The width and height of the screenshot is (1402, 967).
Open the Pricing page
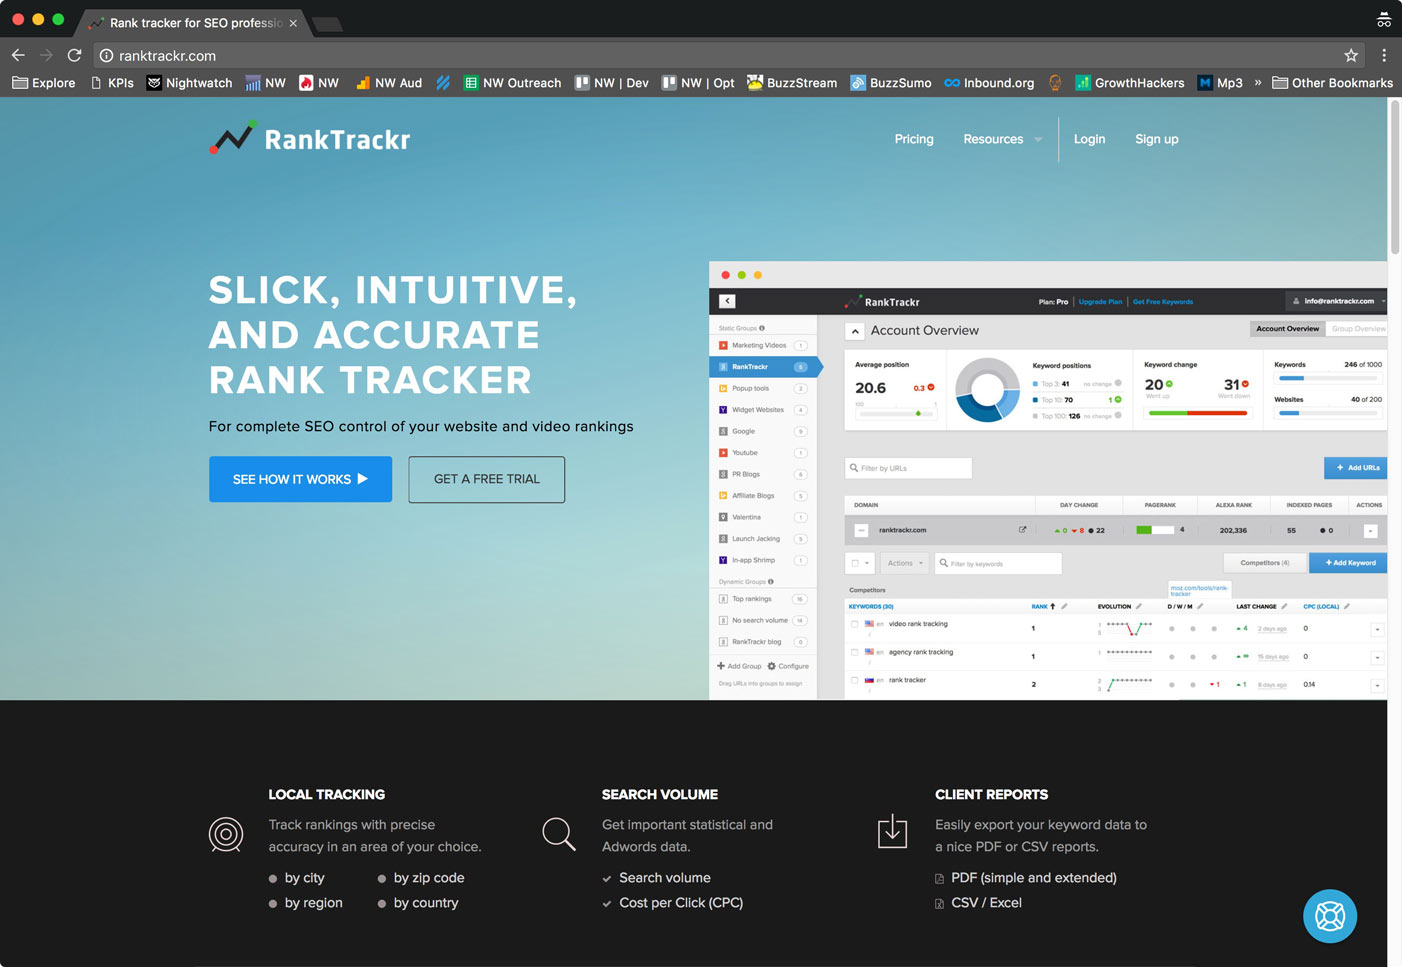[914, 139]
